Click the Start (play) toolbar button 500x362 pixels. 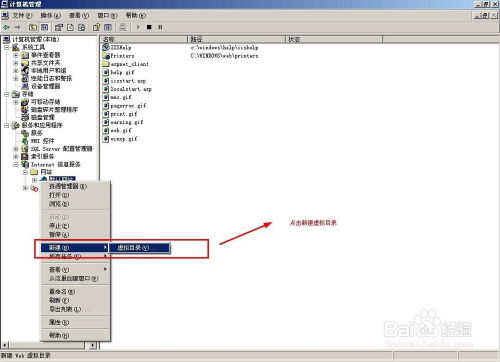(x=138, y=27)
